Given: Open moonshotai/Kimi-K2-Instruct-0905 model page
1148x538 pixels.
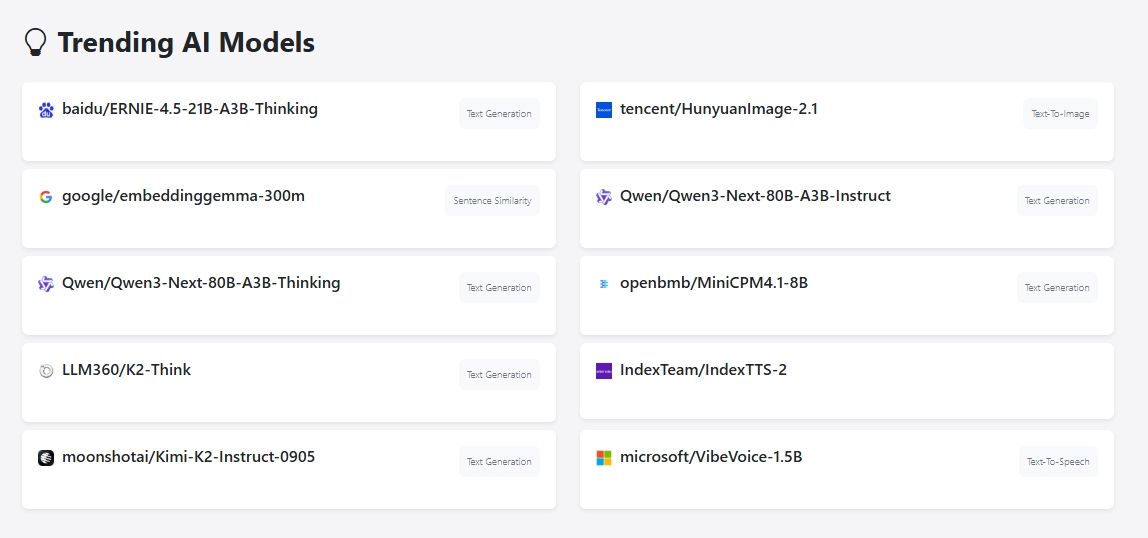Looking at the screenshot, I should 188,457.
